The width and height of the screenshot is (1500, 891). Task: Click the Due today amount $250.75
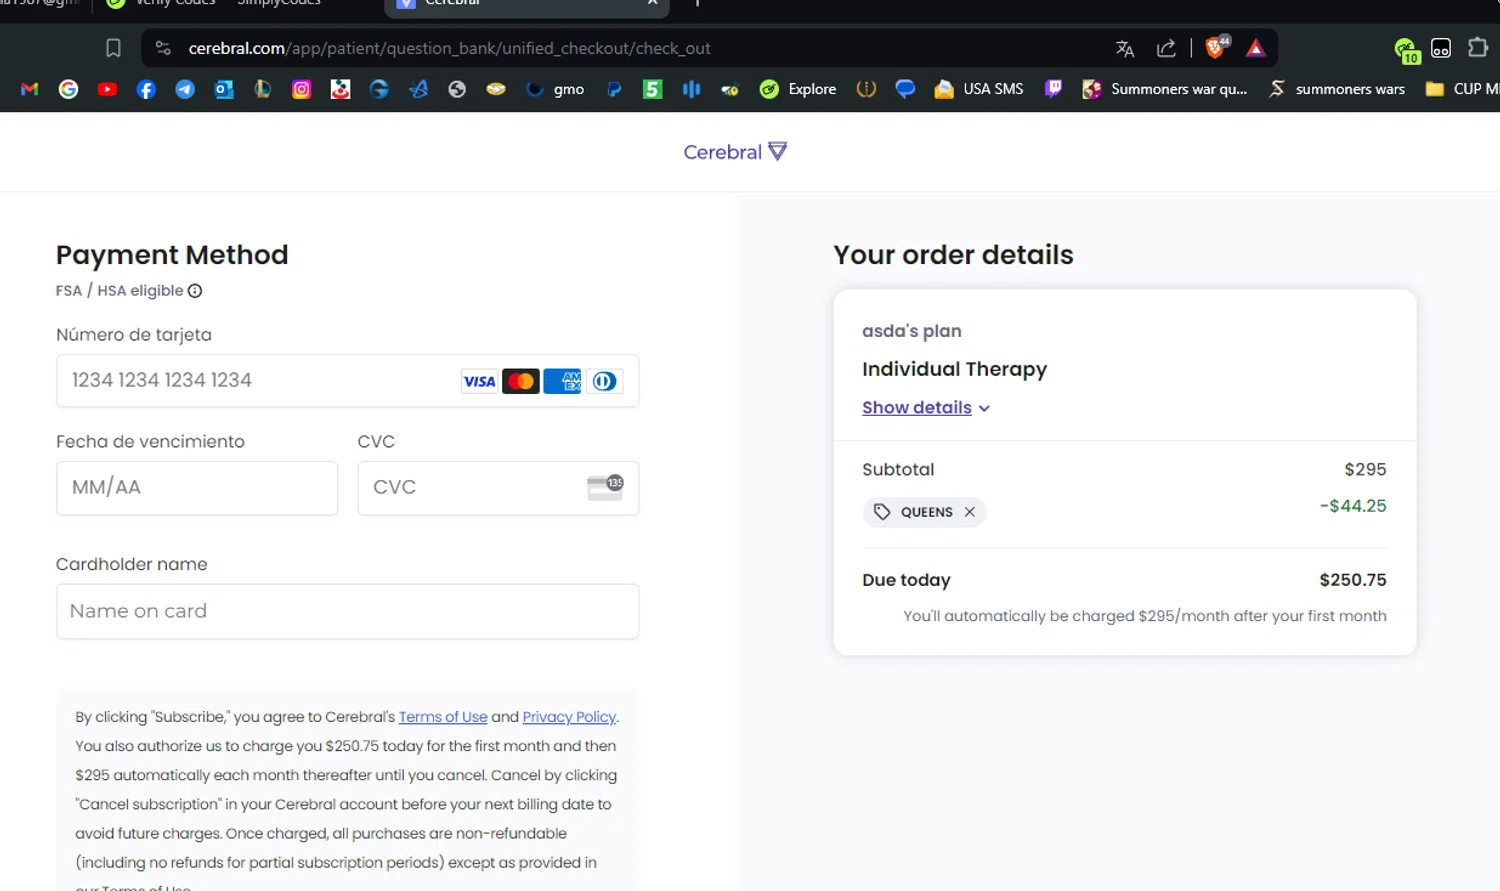[x=1352, y=580]
